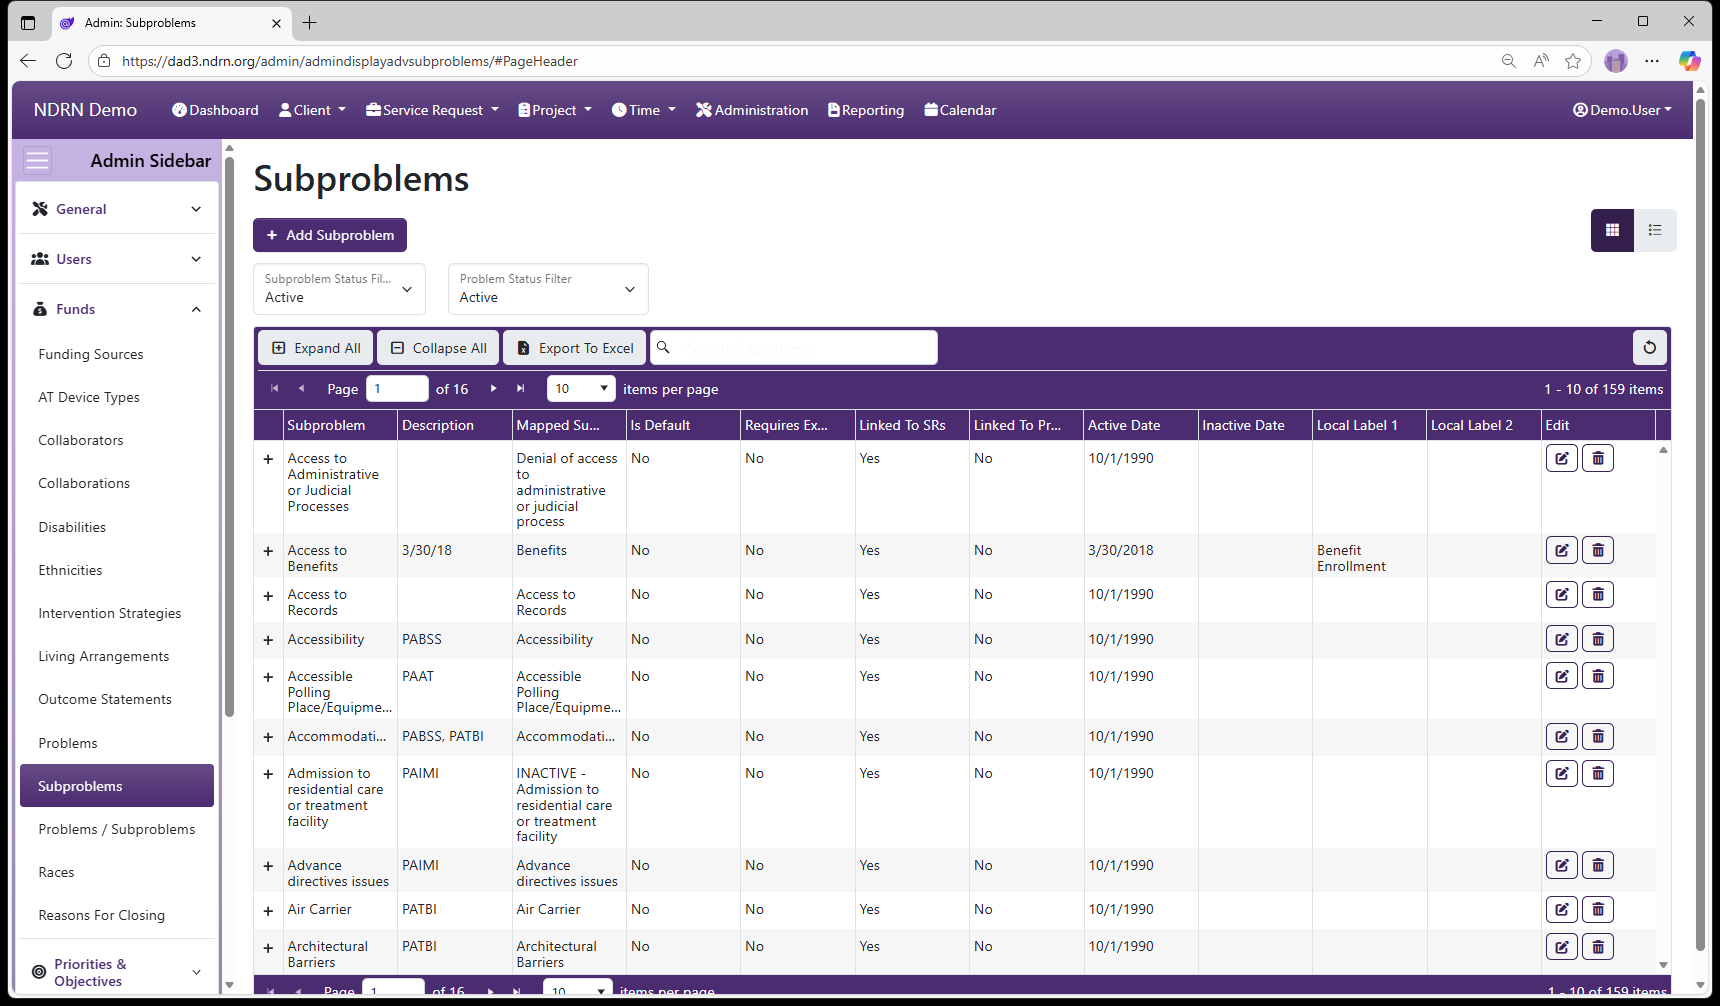Delete the Accessibility subproblem row
1720x1006 pixels.
1597,639
